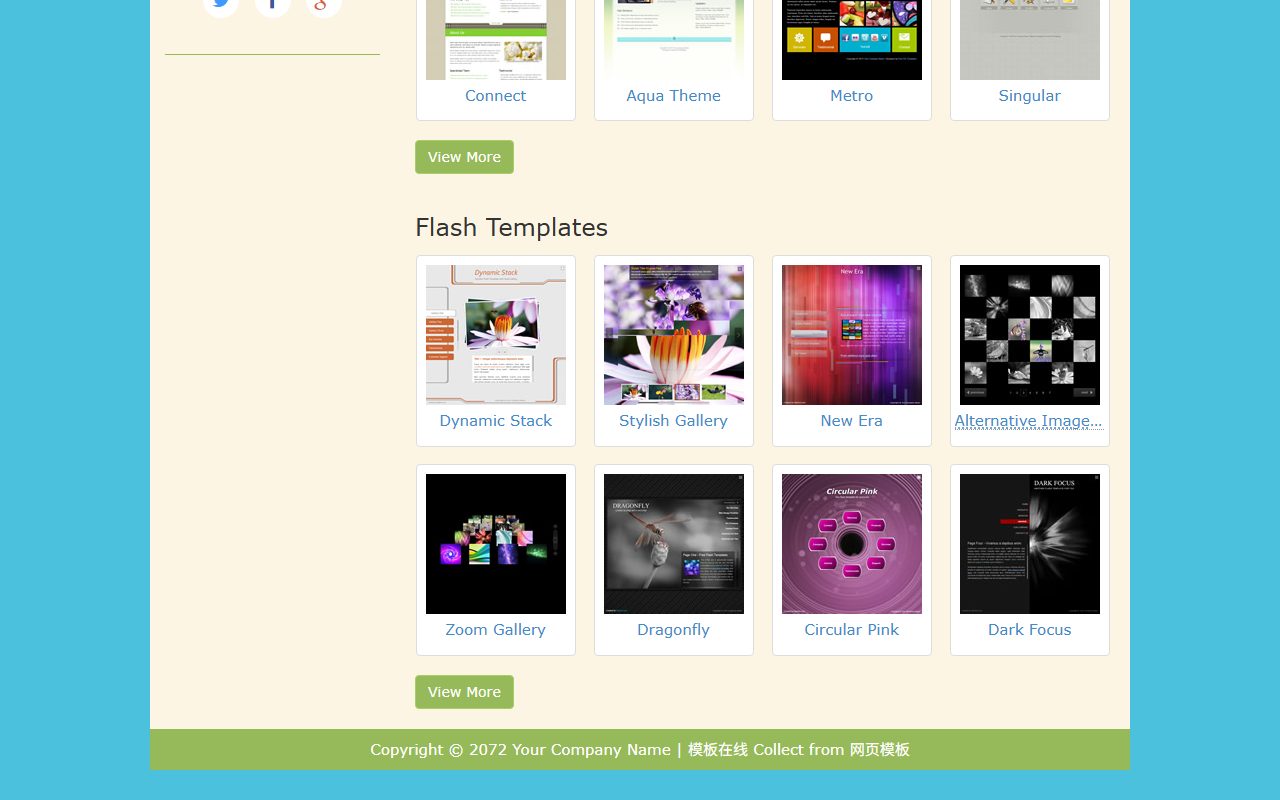Select the Aqua Theme template thumbnail
This screenshot has height=800, width=1280.
pos(674,40)
